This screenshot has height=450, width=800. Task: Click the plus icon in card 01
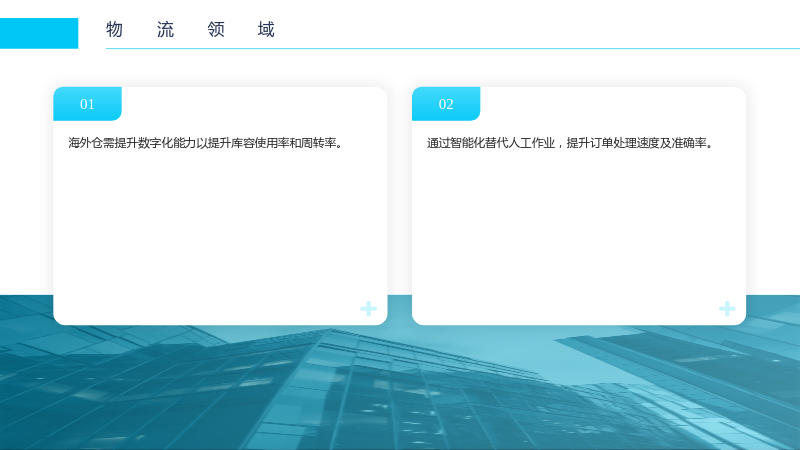[368, 308]
